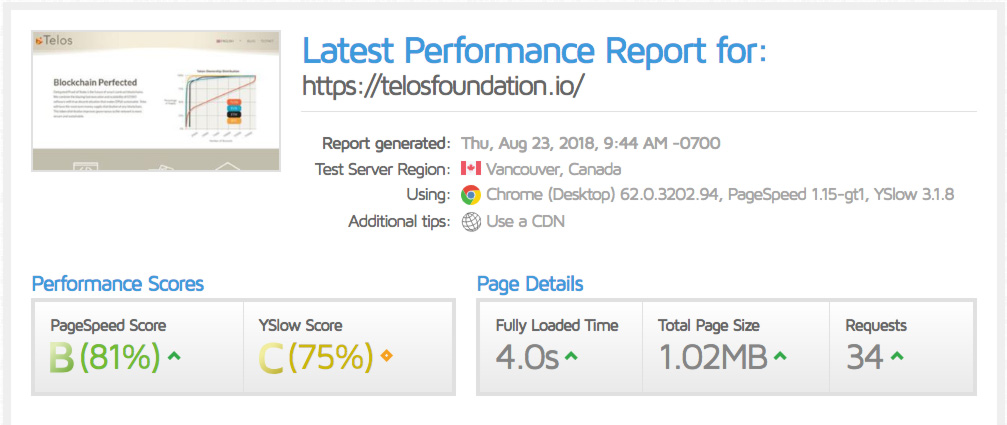Click the Chrome browser icon
1007x425 pixels.
point(471,195)
